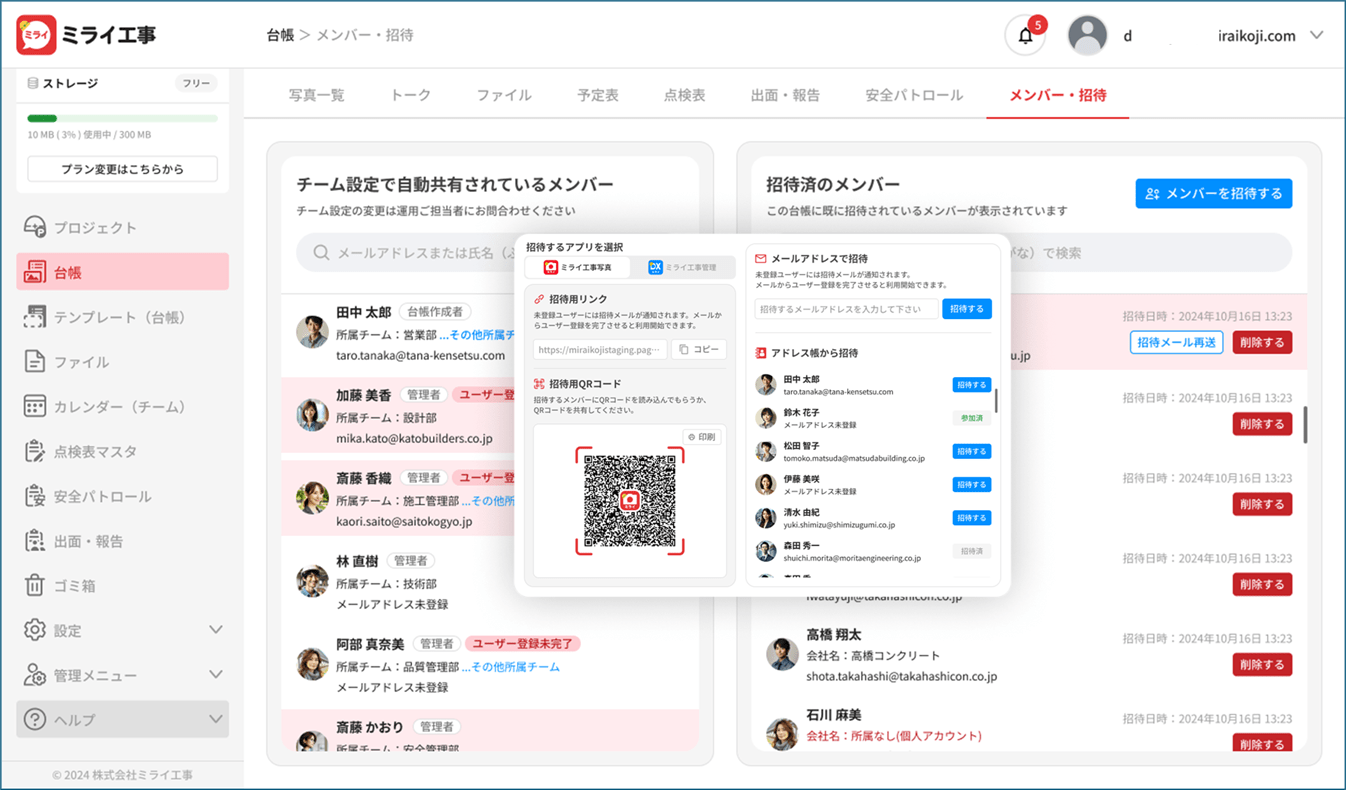Viewport: 1346px width, 790px height.
Task: Click 削除する for 高橋 翔太
Action: click(1262, 664)
